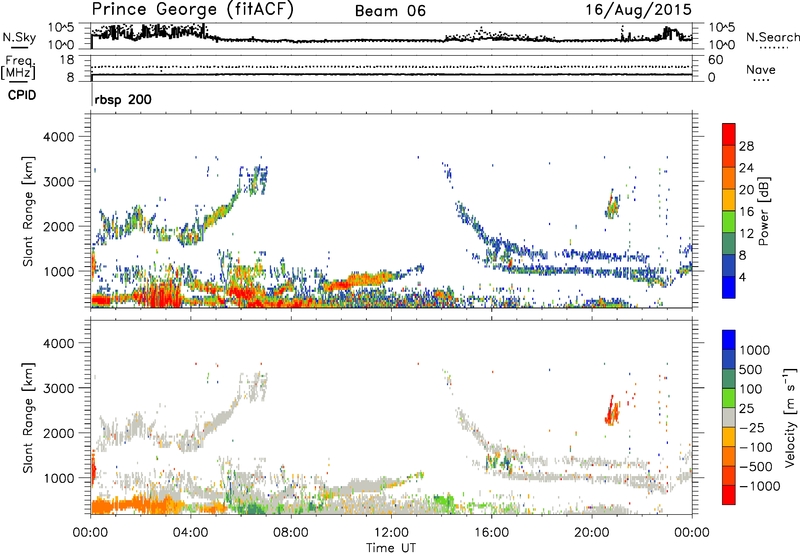Viewport: 800px width, 554px height.
Task: Click the 'Beam 06' label
Action: tap(390, 11)
